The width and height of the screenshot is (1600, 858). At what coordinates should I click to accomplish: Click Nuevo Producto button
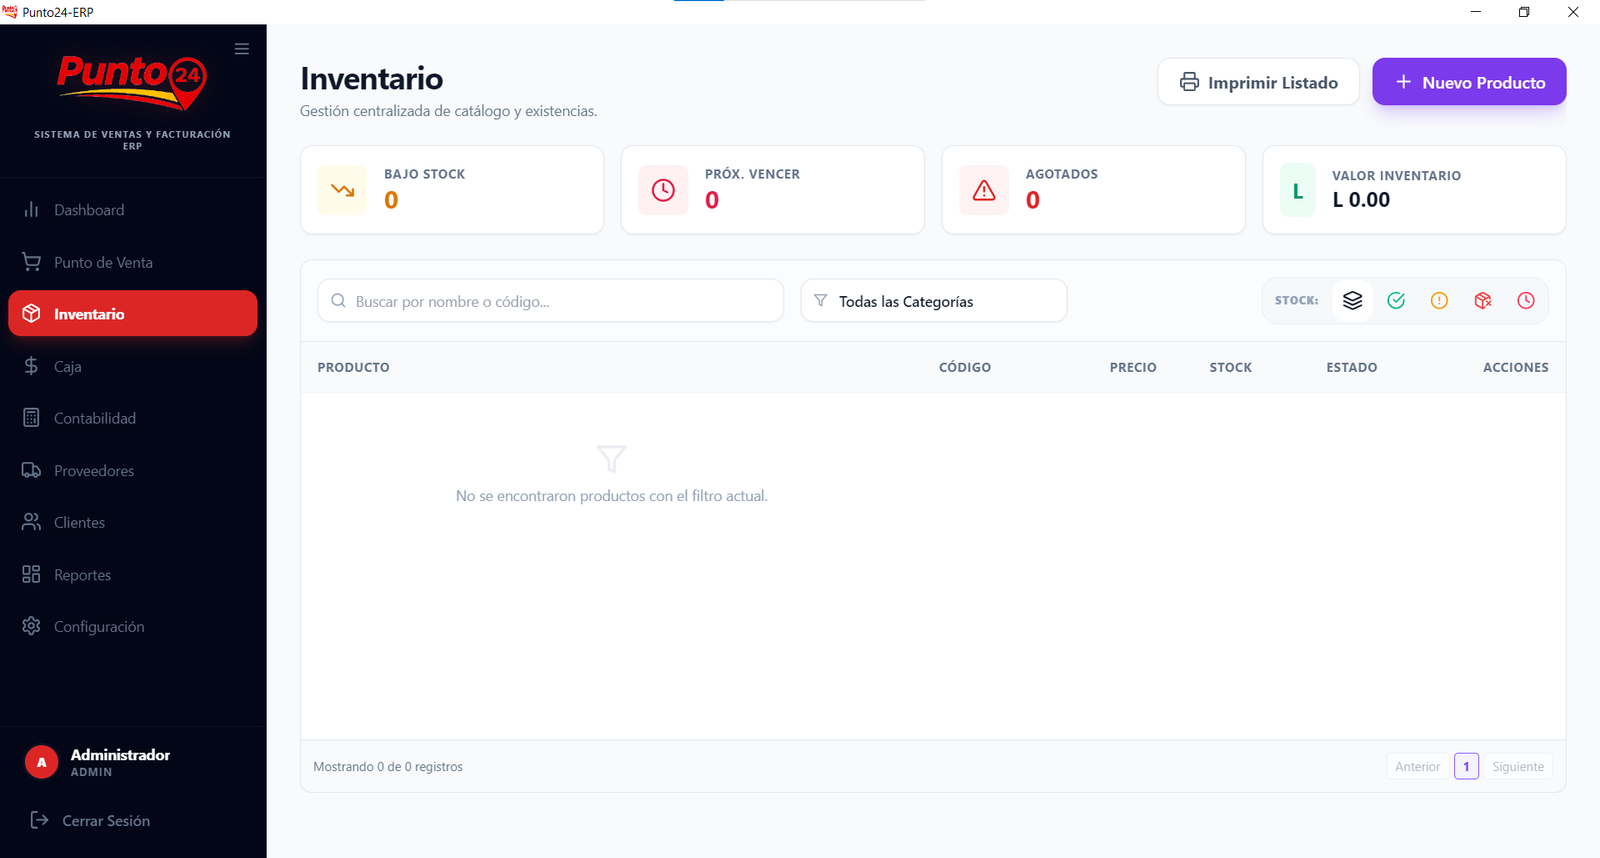1469,82
